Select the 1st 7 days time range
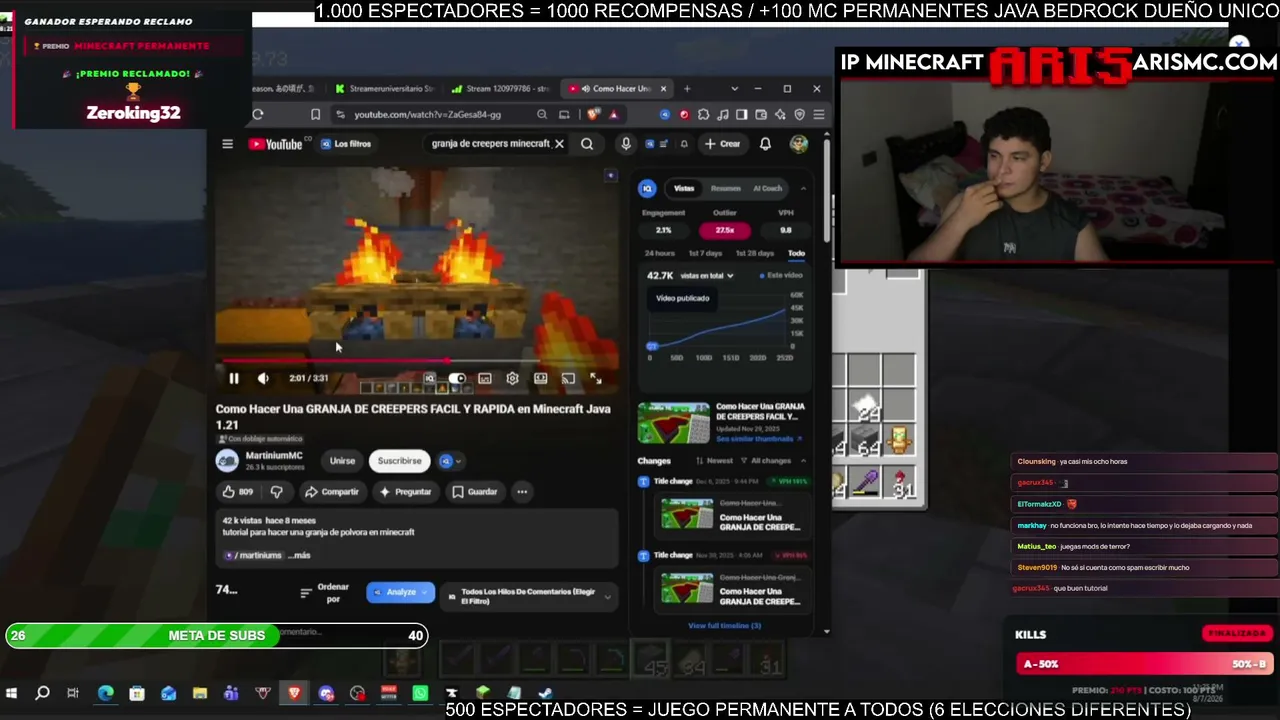1280x720 pixels. tap(705, 253)
